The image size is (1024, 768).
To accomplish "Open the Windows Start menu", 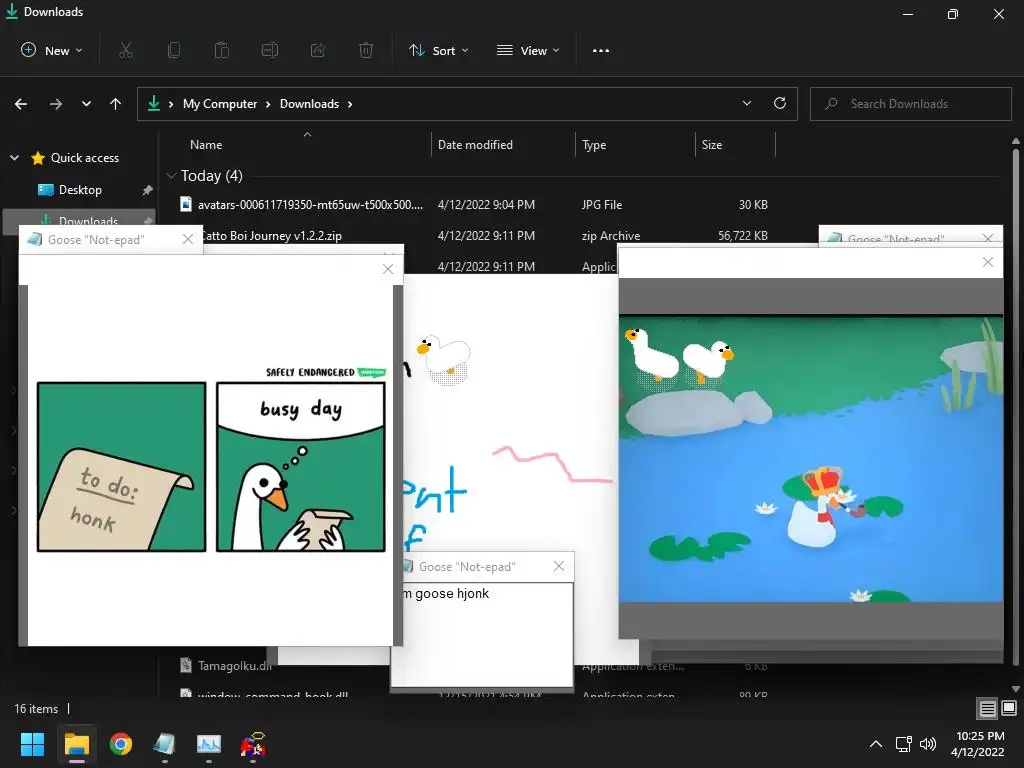I will tap(32, 744).
